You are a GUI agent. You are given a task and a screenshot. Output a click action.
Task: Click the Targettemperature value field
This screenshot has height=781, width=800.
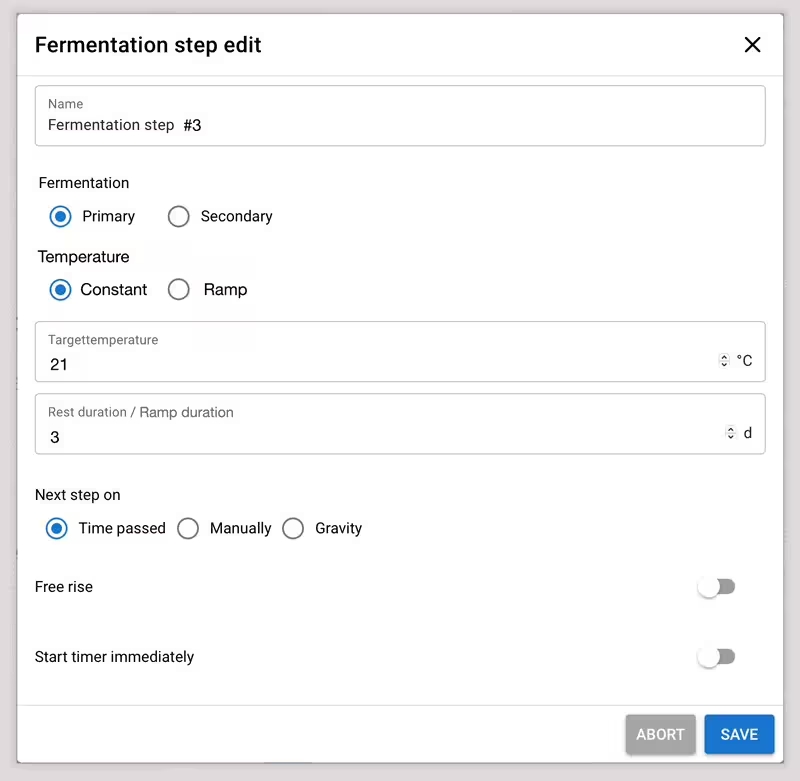click(x=380, y=364)
